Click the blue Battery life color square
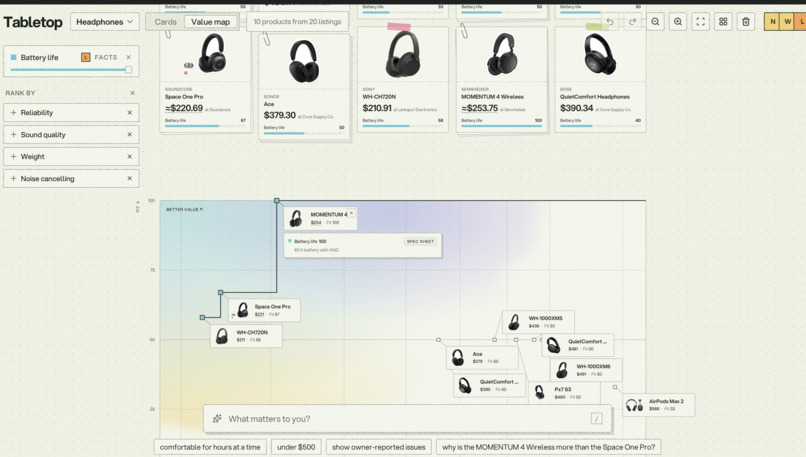Screen dimensions: 806x457 [14, 57]
